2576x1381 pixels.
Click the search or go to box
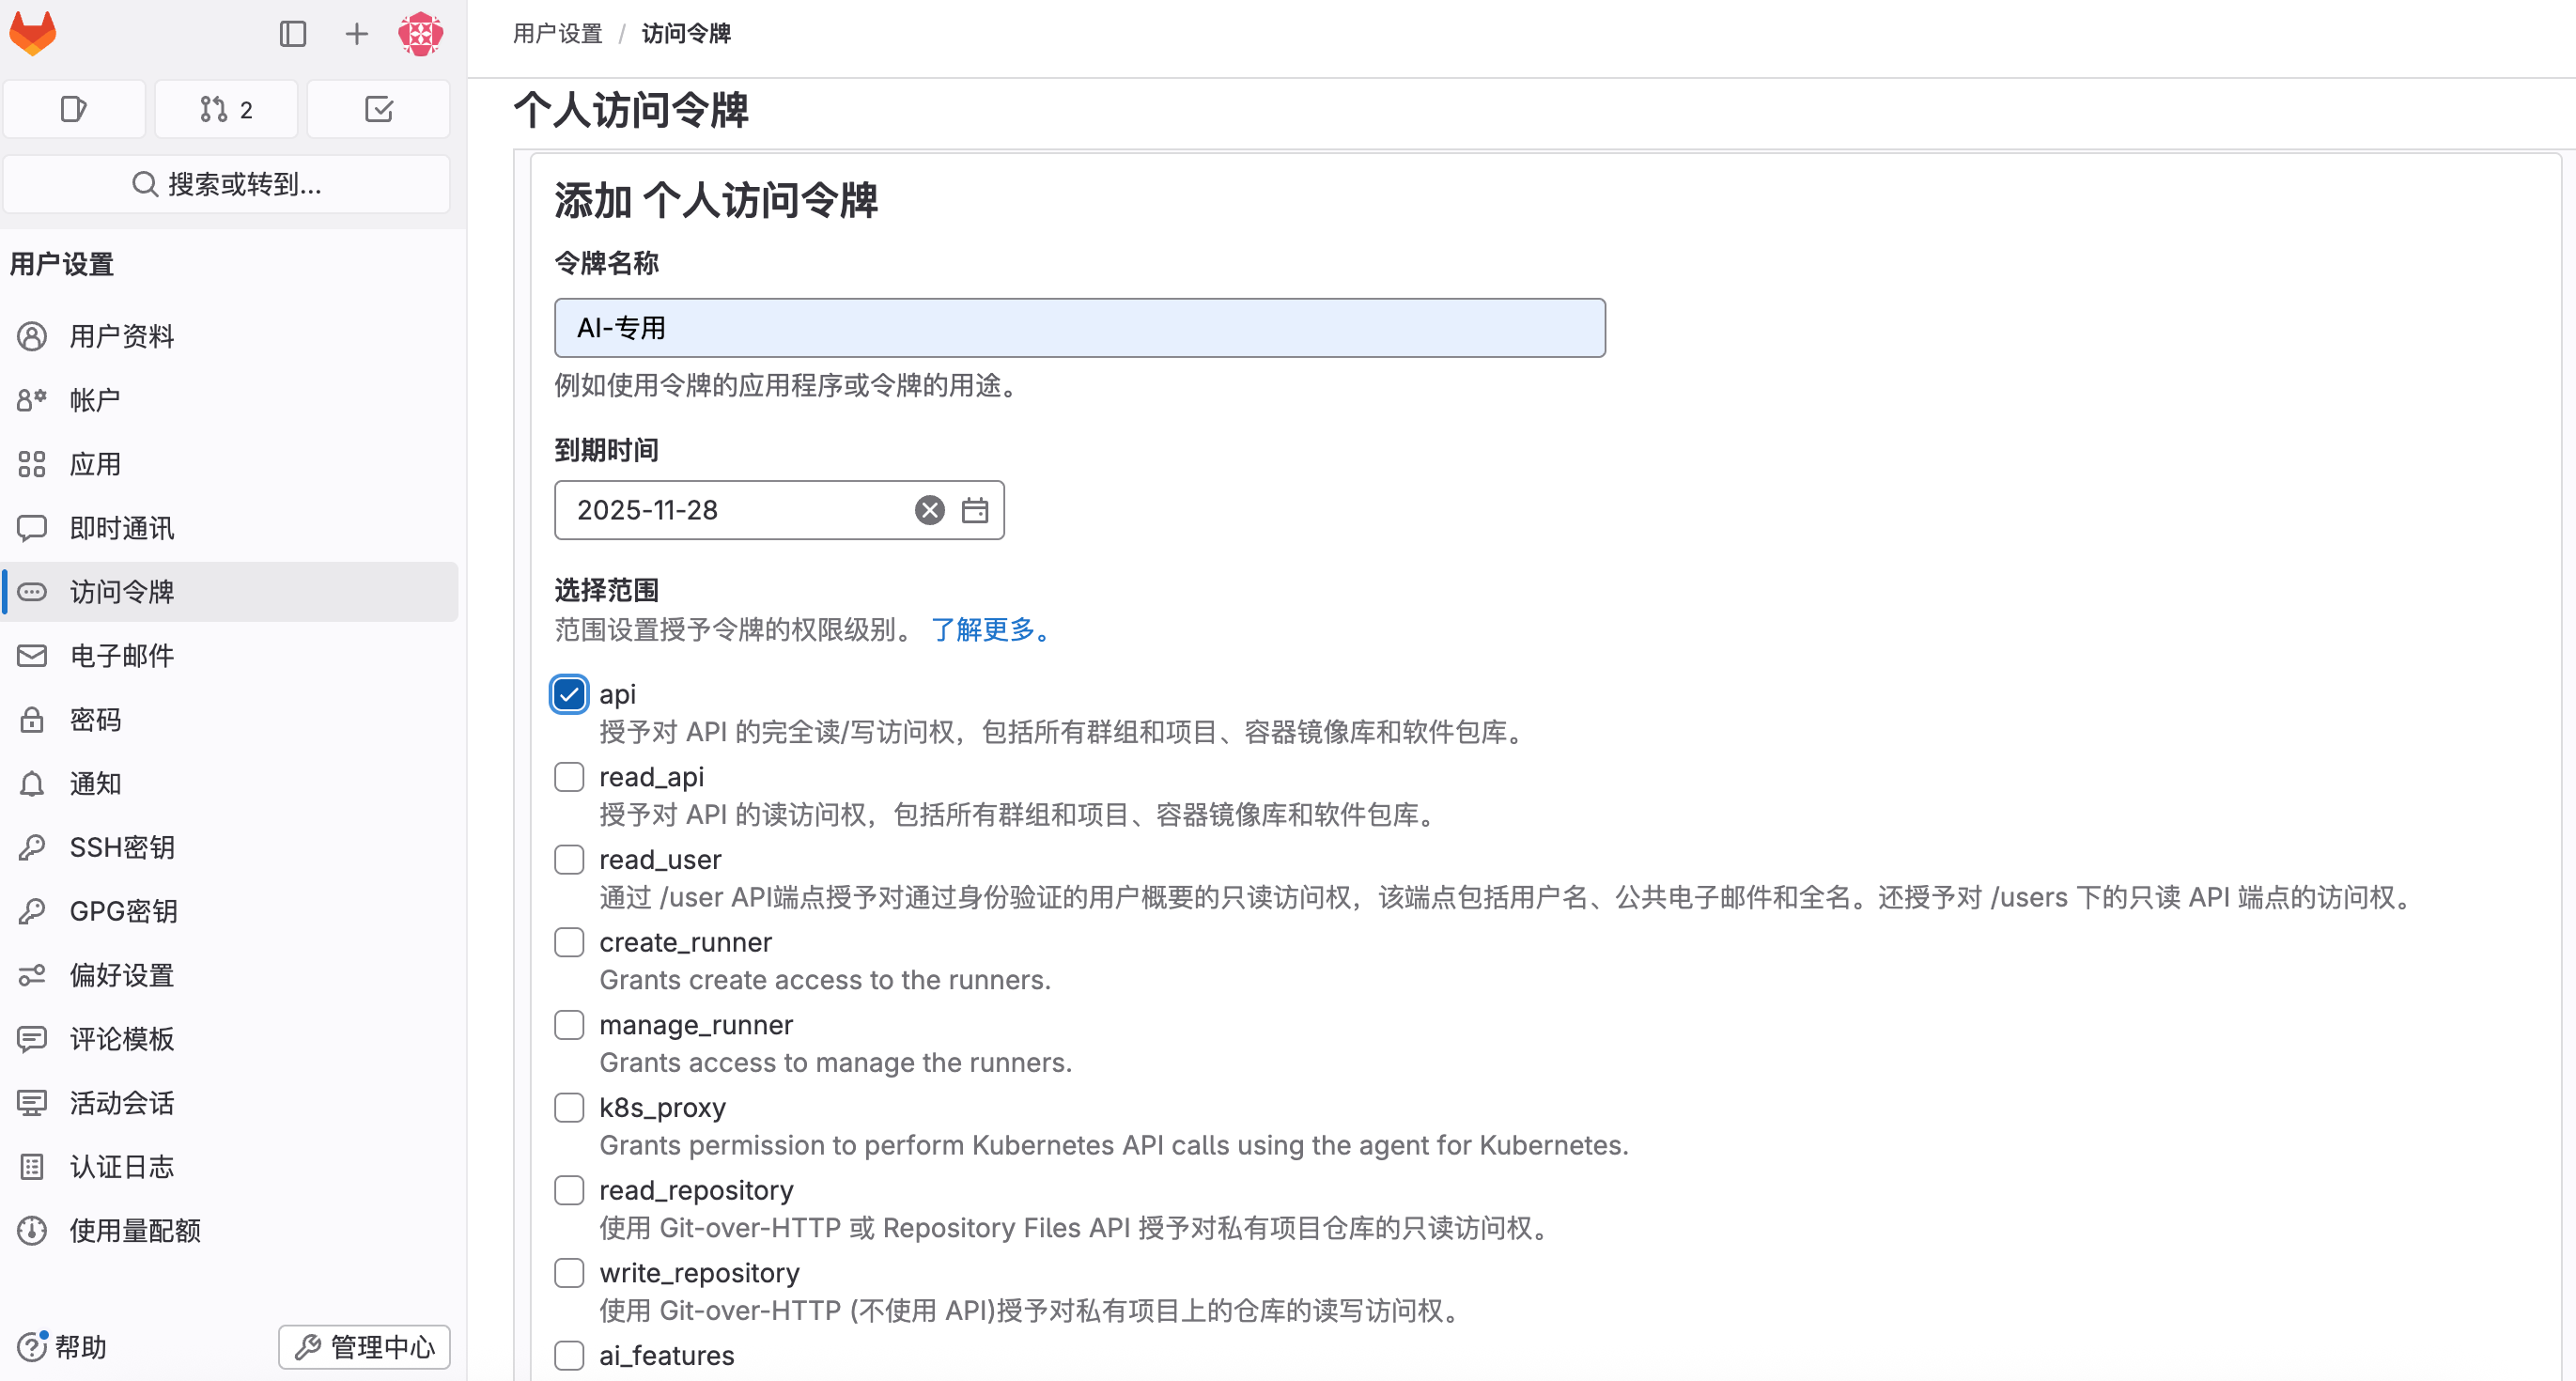tap(227, 184)
